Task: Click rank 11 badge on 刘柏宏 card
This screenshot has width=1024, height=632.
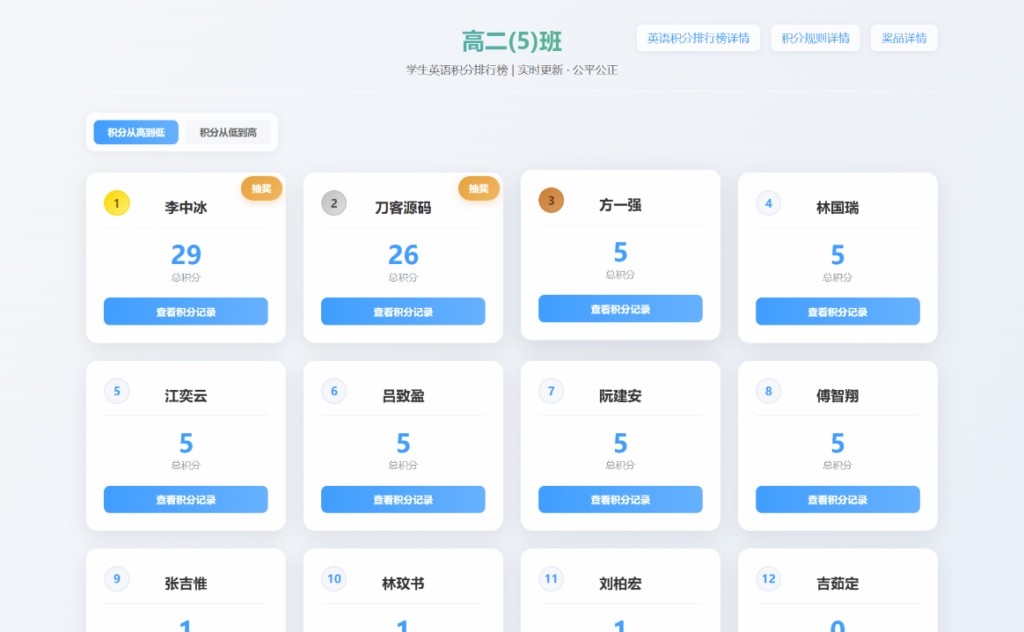Action: [x=551, y=578]
